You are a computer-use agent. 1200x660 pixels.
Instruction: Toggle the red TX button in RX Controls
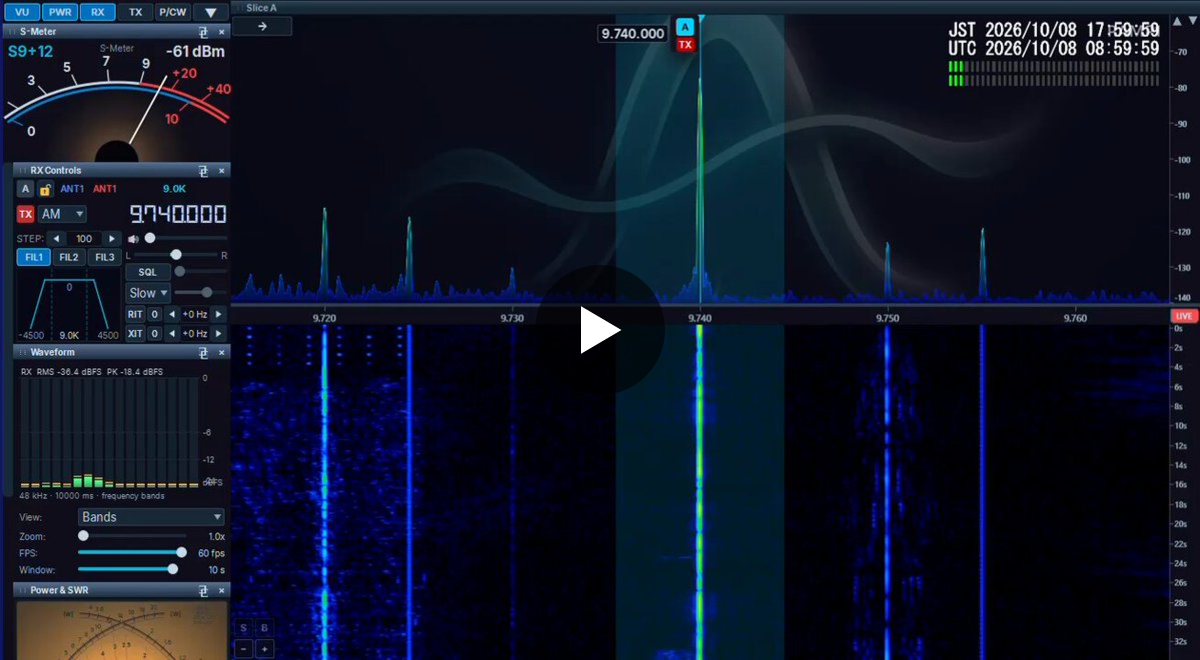(26, 214)
